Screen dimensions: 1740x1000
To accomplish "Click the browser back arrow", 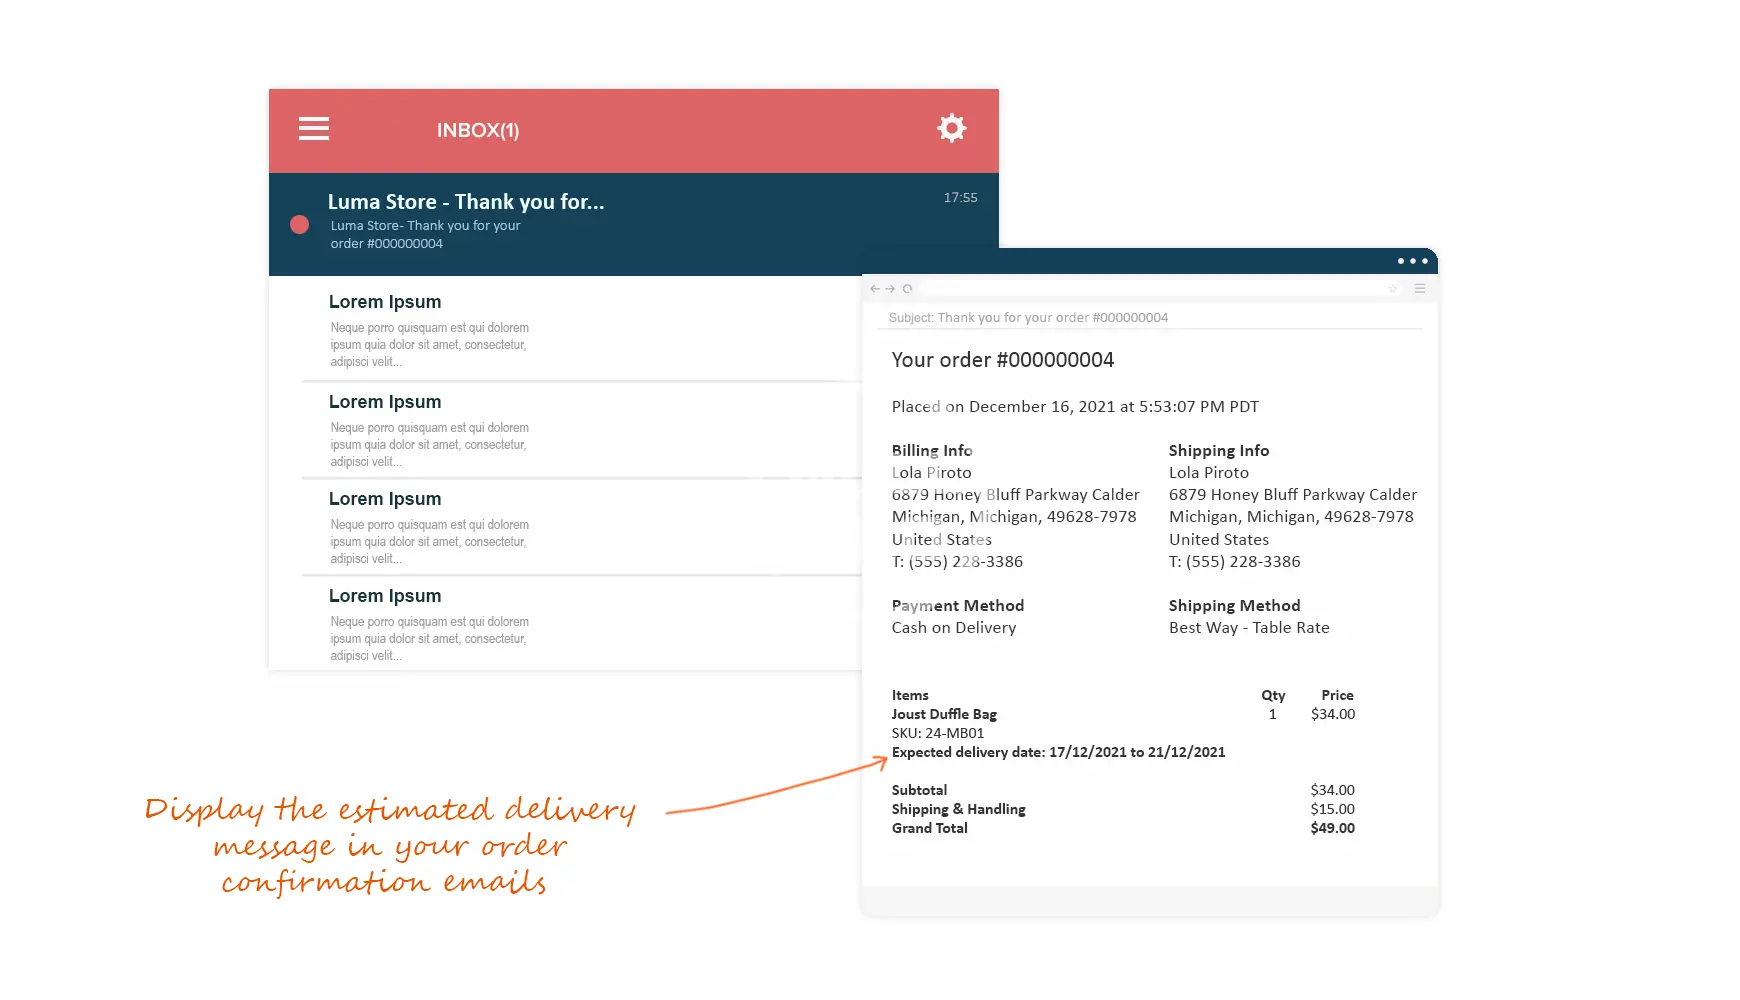I will tap(875, 289).
